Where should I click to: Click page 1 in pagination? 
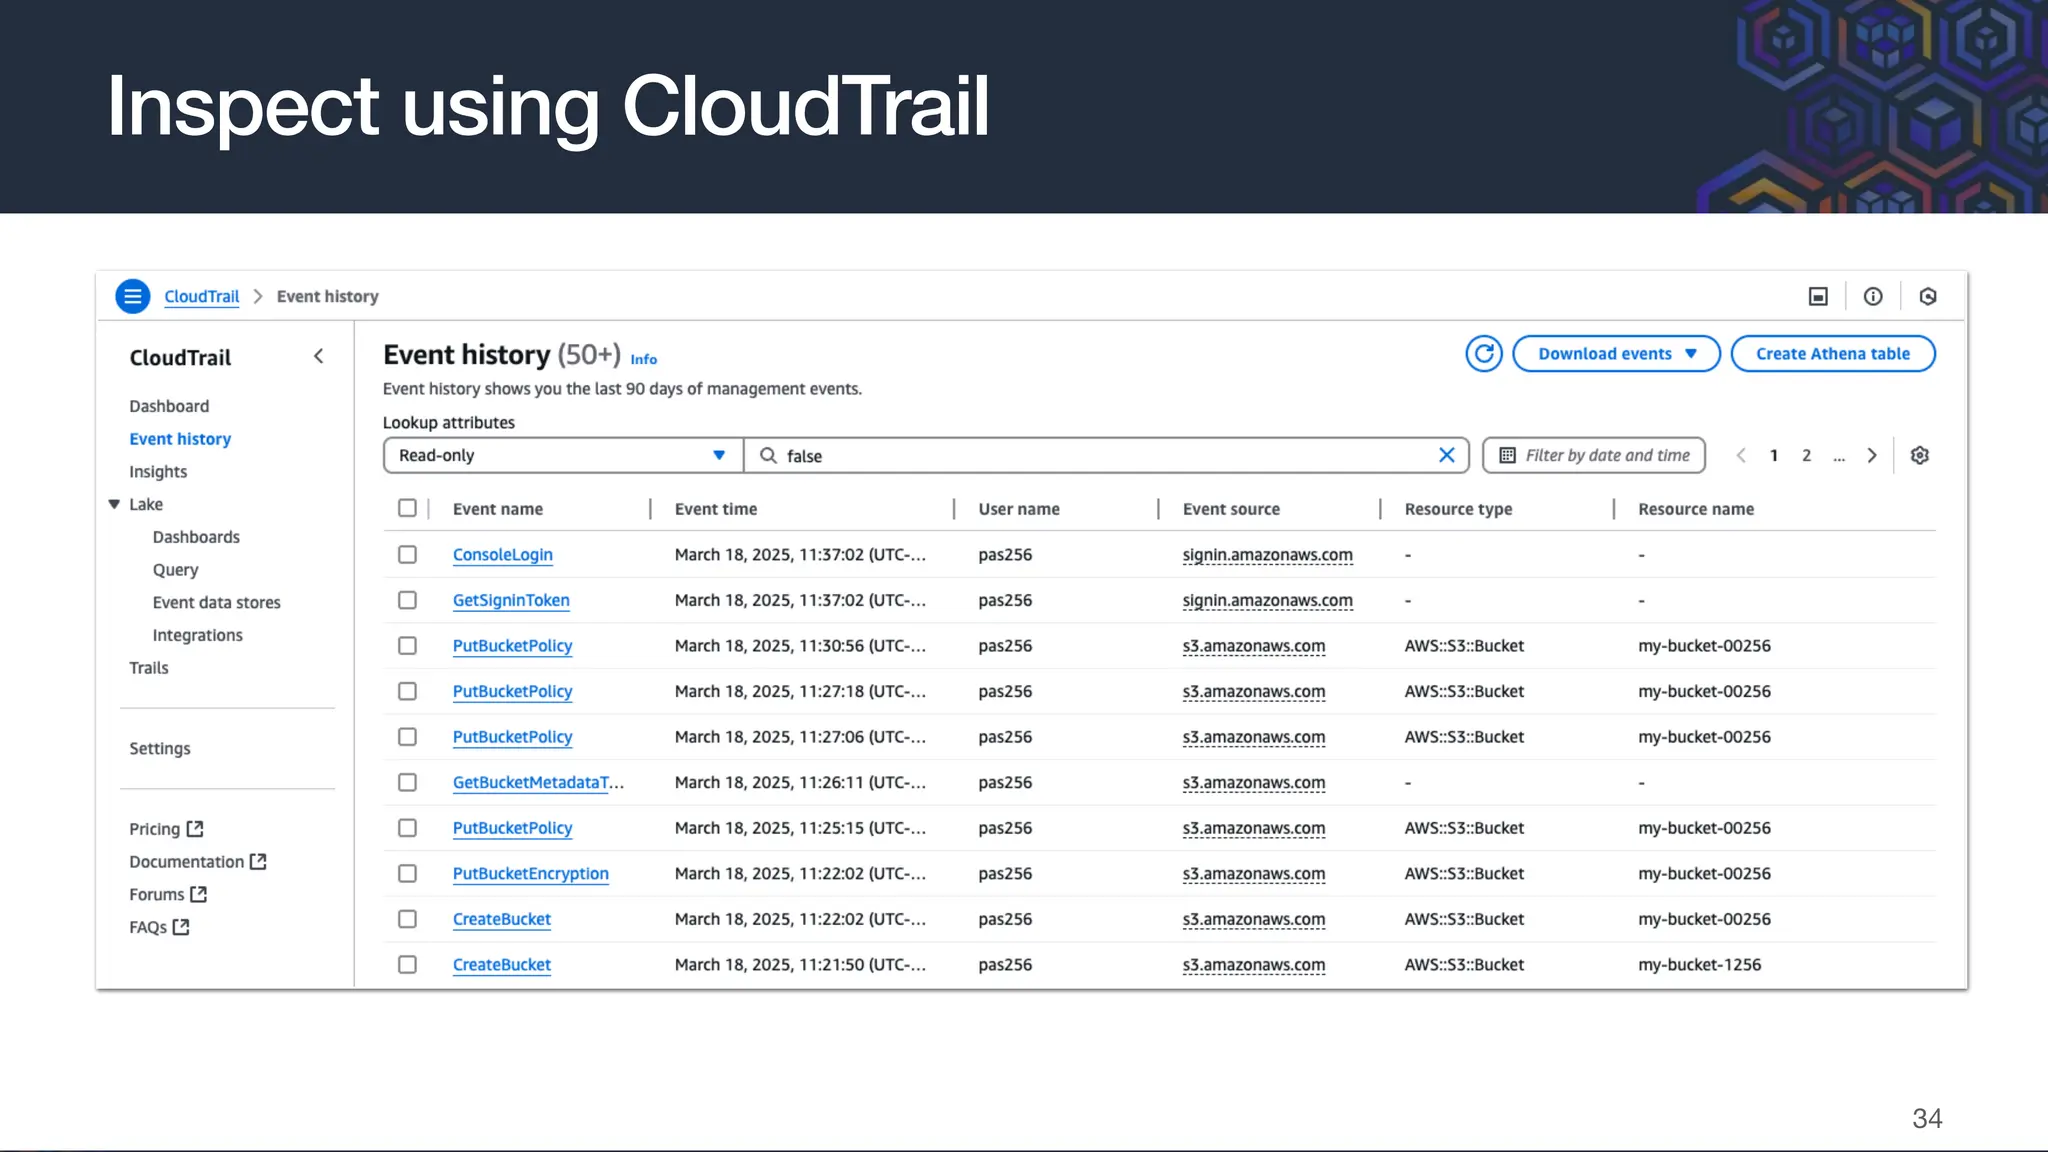(1774, 455)
